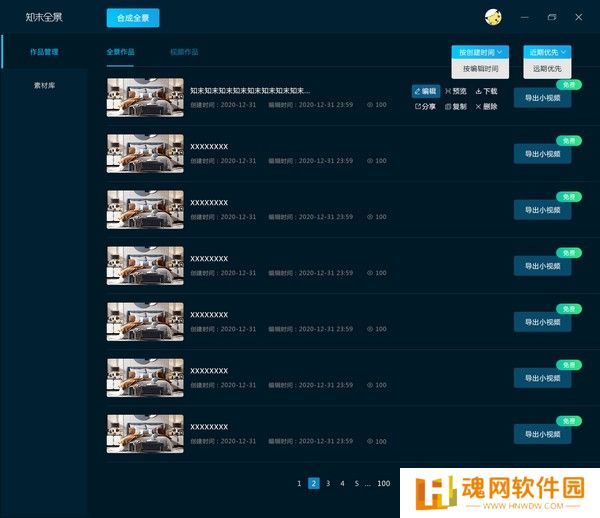This screenshot has height=518, width=600.
Task: Go to page 3 in pagination
Action: (x=328, y=483)
